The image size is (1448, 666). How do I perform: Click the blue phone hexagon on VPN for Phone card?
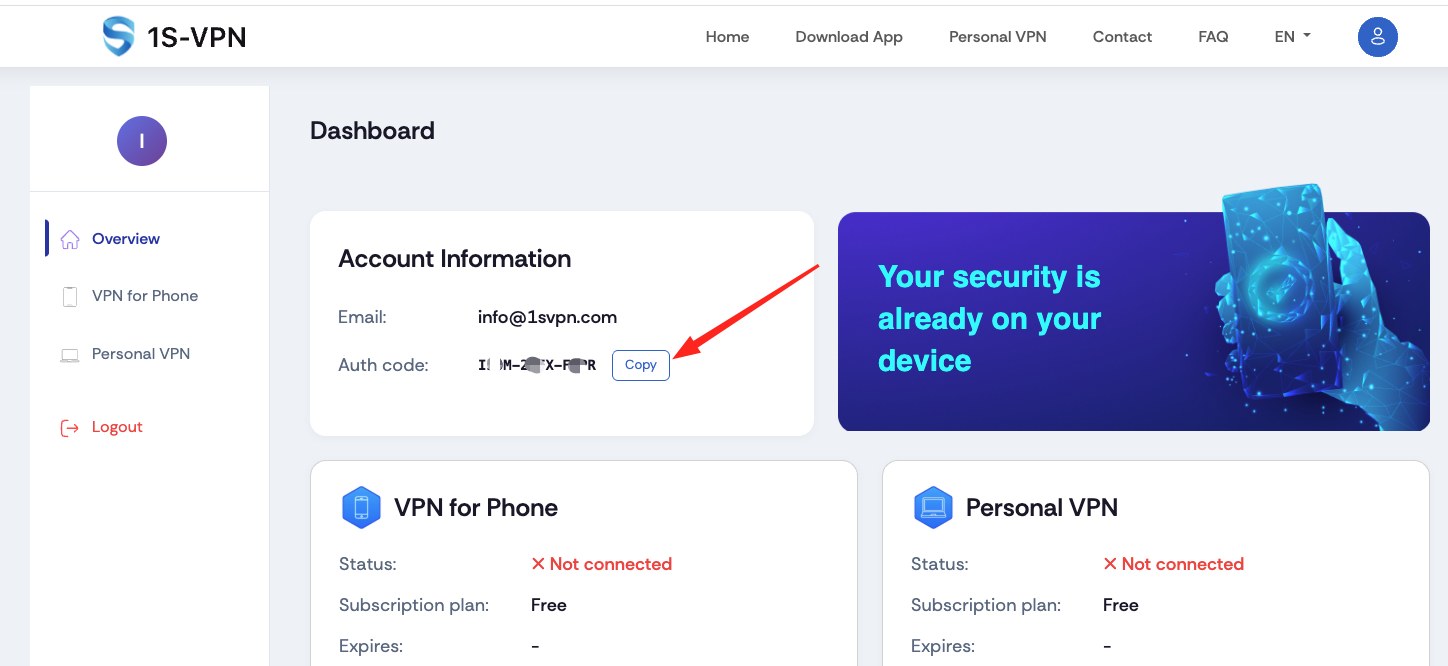tap(361, 507)
